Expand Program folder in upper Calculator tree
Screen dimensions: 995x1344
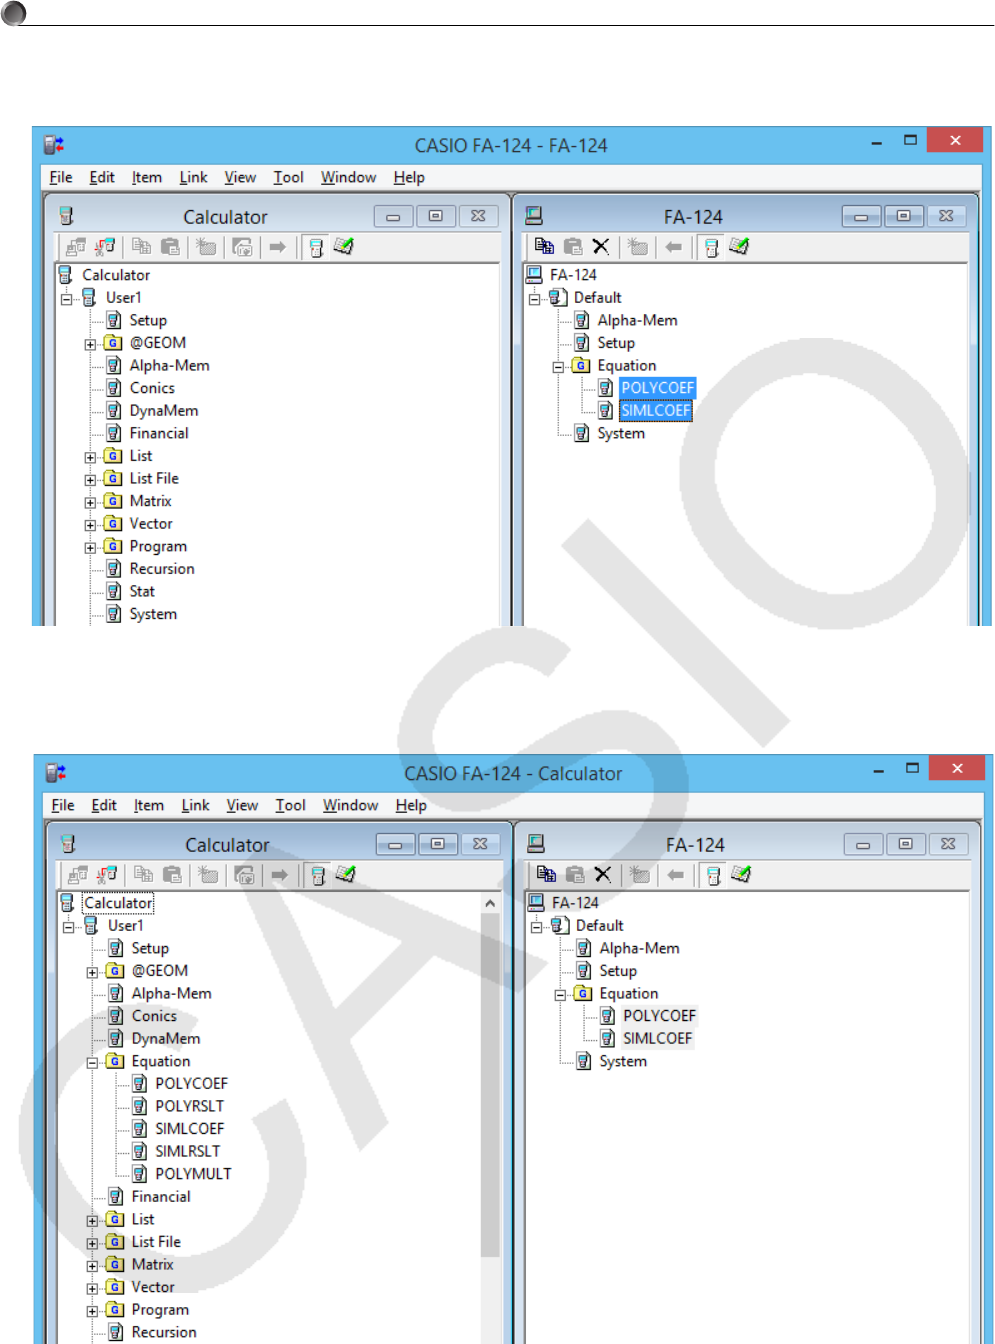90,548
